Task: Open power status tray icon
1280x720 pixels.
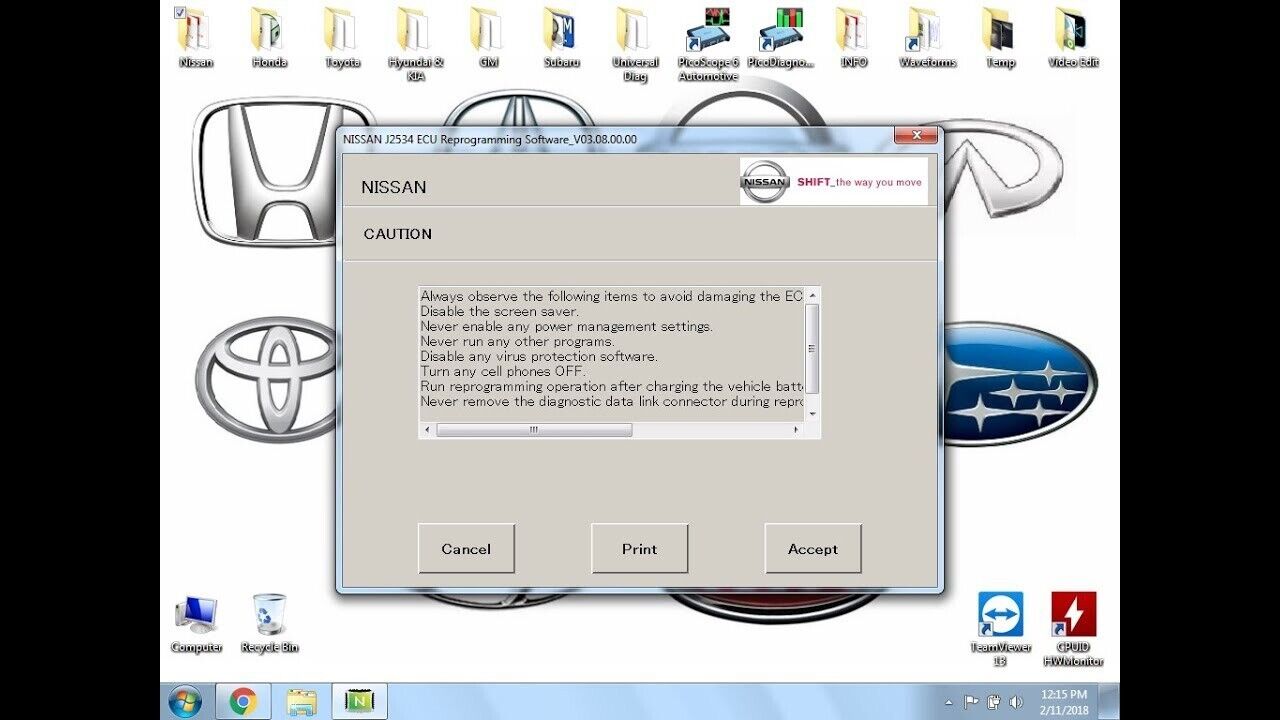Action: tap(993, 702)
